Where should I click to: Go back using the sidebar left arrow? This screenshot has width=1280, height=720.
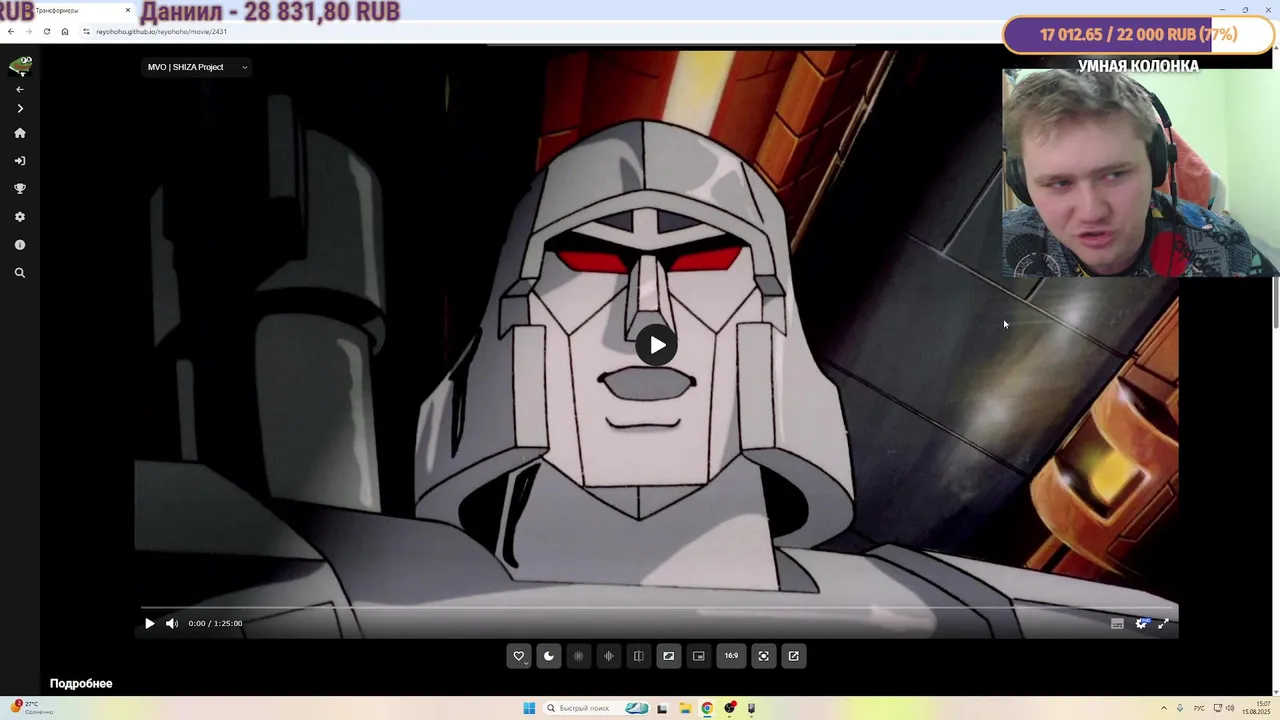19,89
